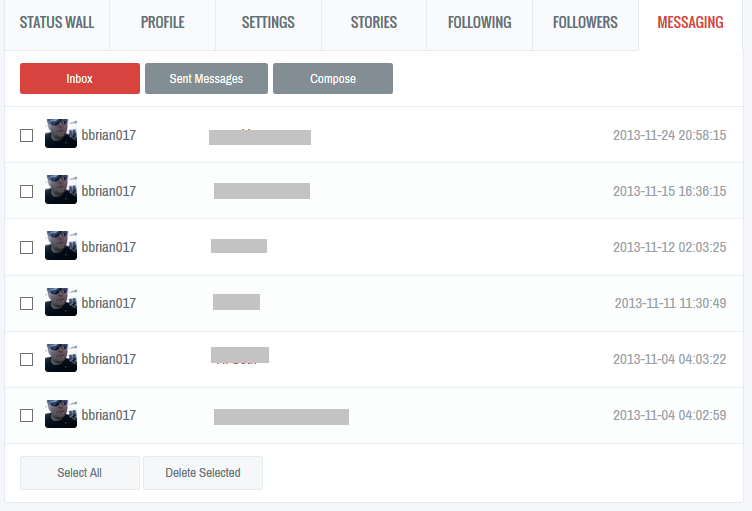View the Following tab
Image resolution: width=752 pixels, height=511 pixels.
click(479, 23)
